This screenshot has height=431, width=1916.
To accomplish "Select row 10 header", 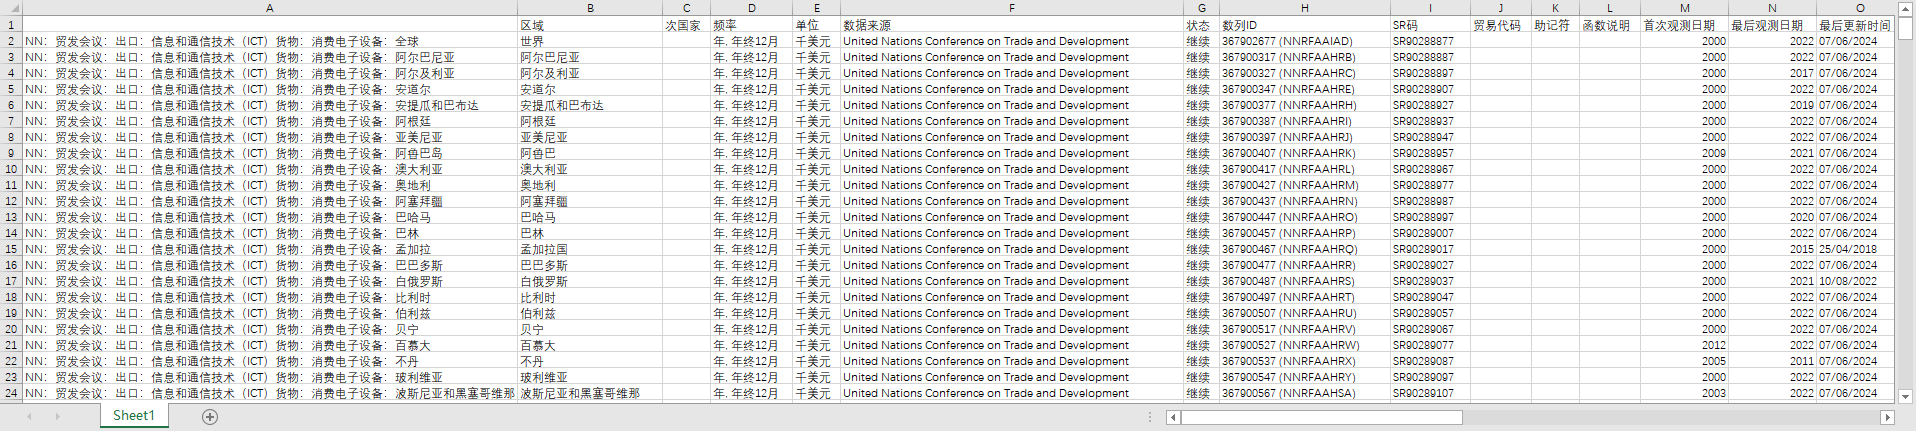I will [11, 169].
